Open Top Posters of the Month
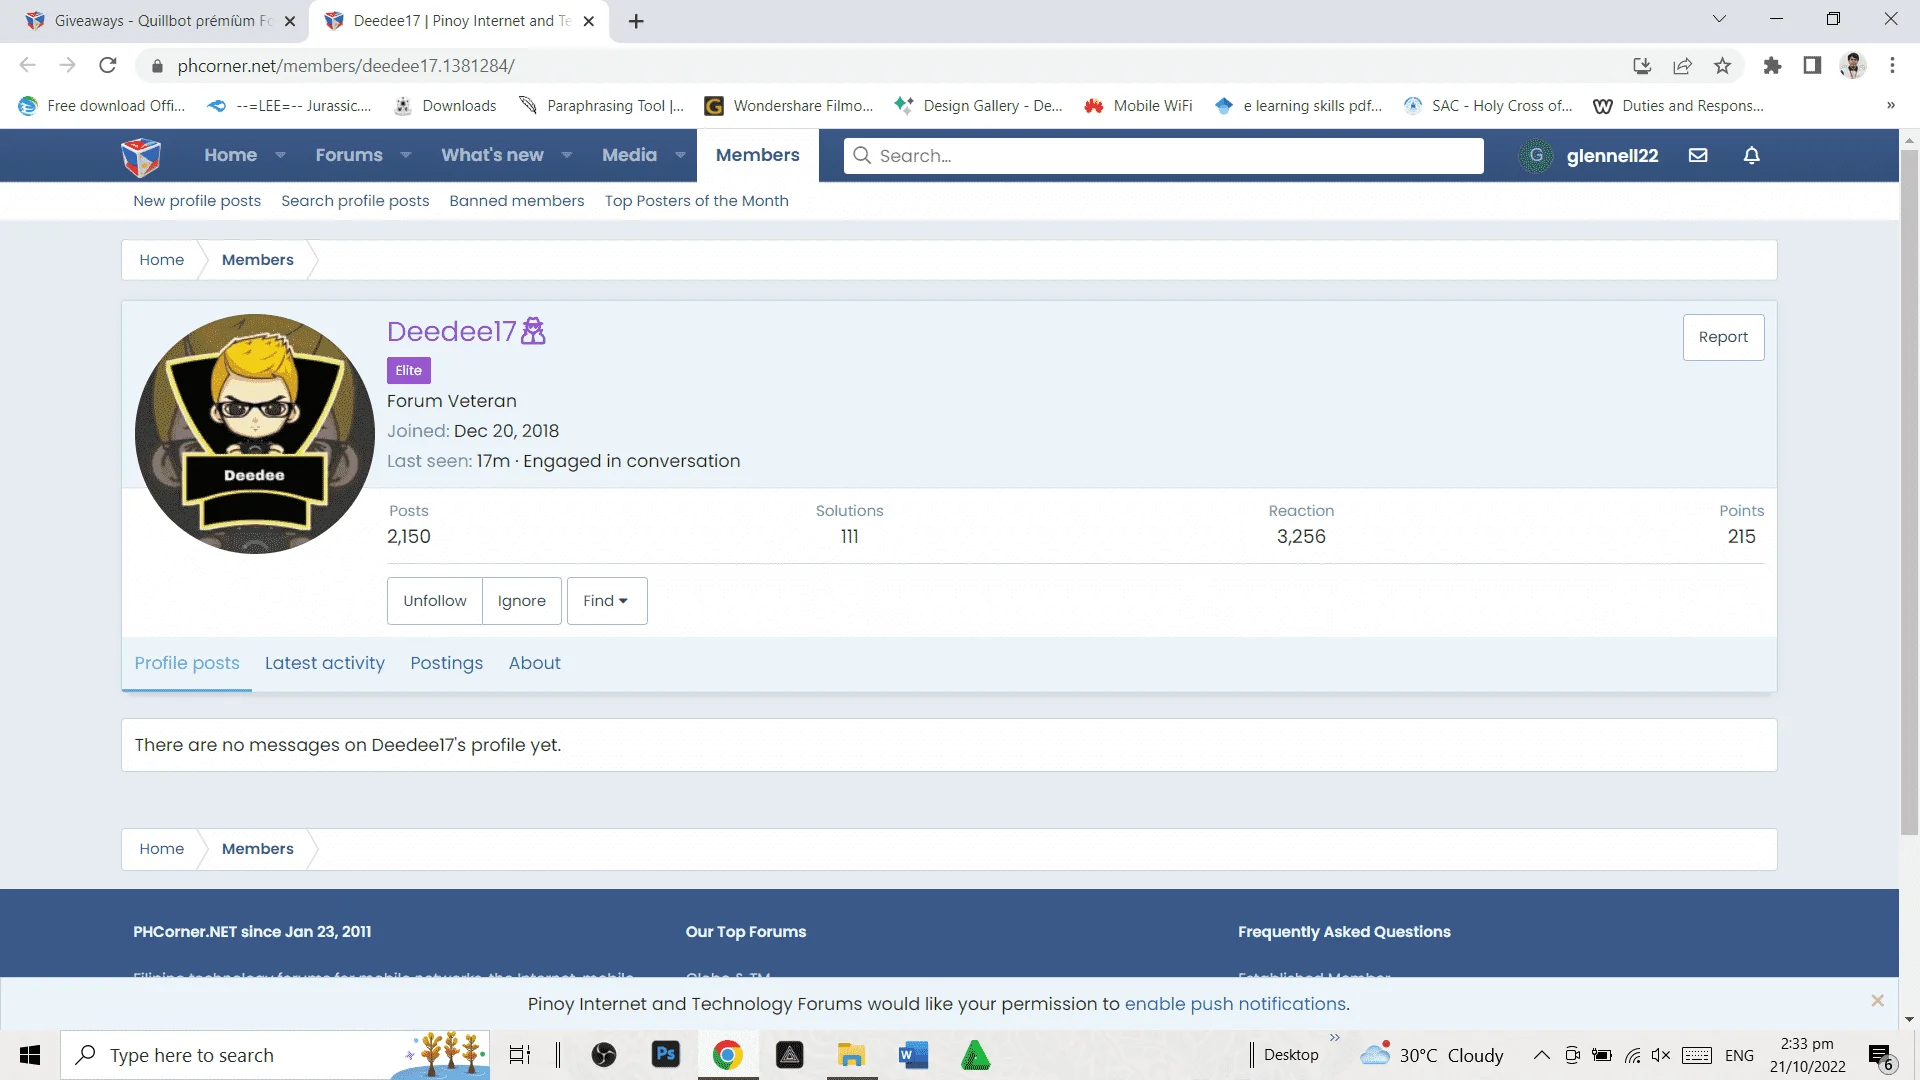Image resolution: width=1920 pixels, height=1080 pixels. pos(697,201)
